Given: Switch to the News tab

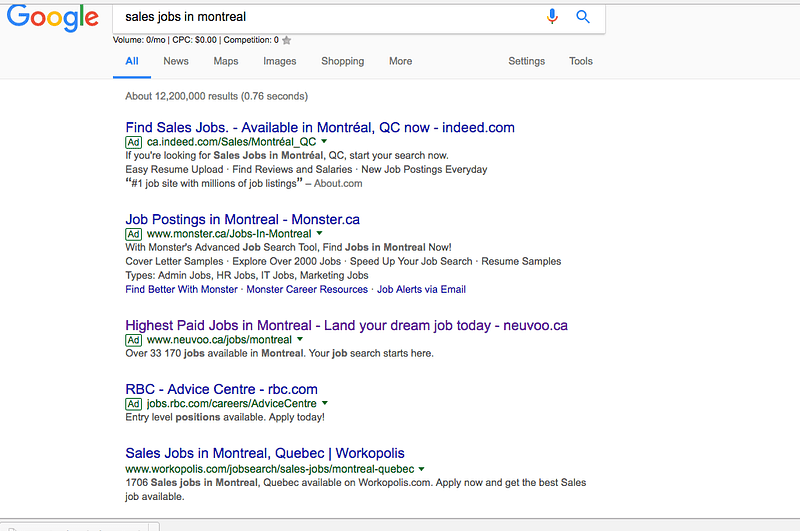Looking at the screenshot, I should click(x=176, y=61).
